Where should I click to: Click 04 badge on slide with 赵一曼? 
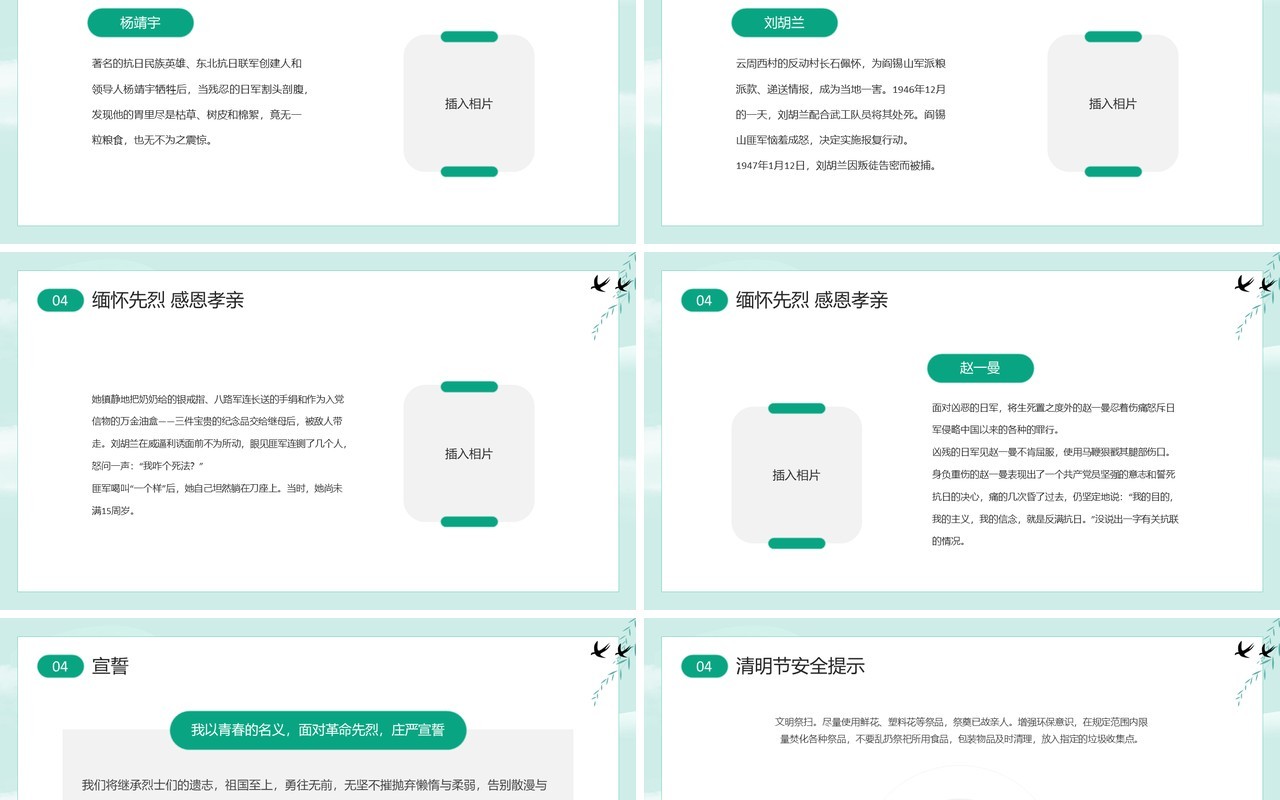click(x=704, y=300)
